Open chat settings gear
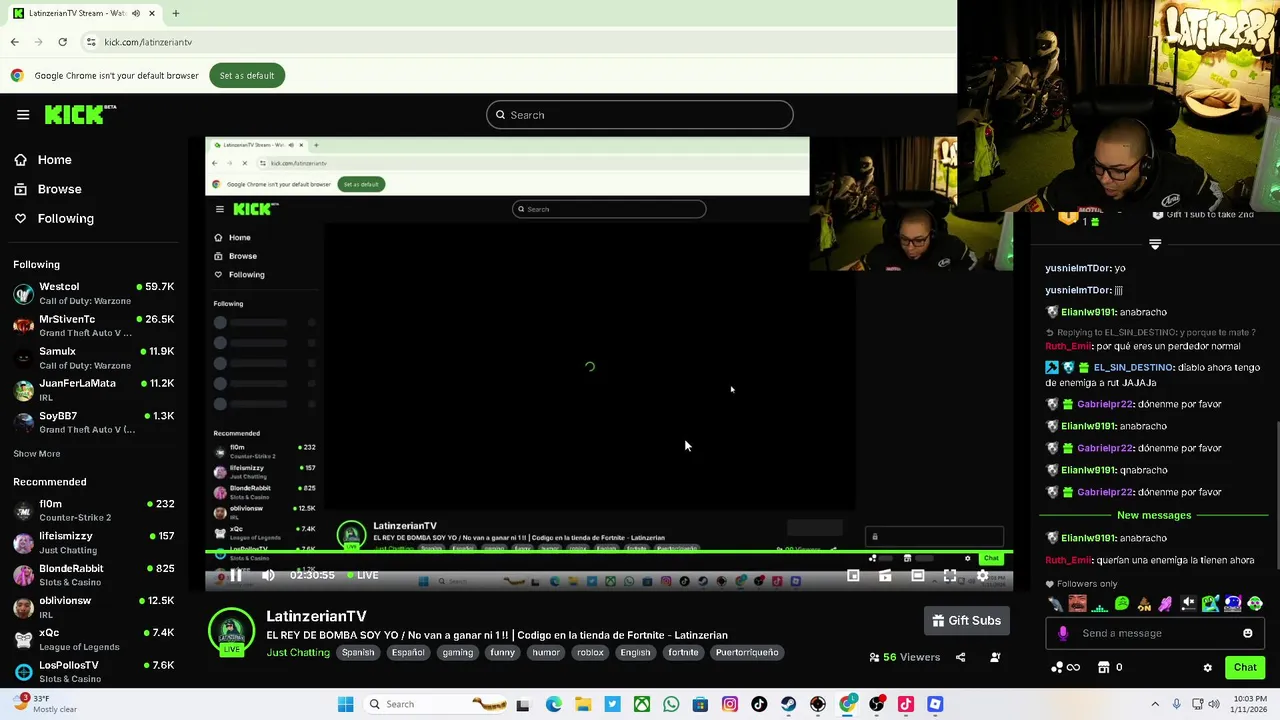Screen dimensions: 1280x720 point(1207,667)
